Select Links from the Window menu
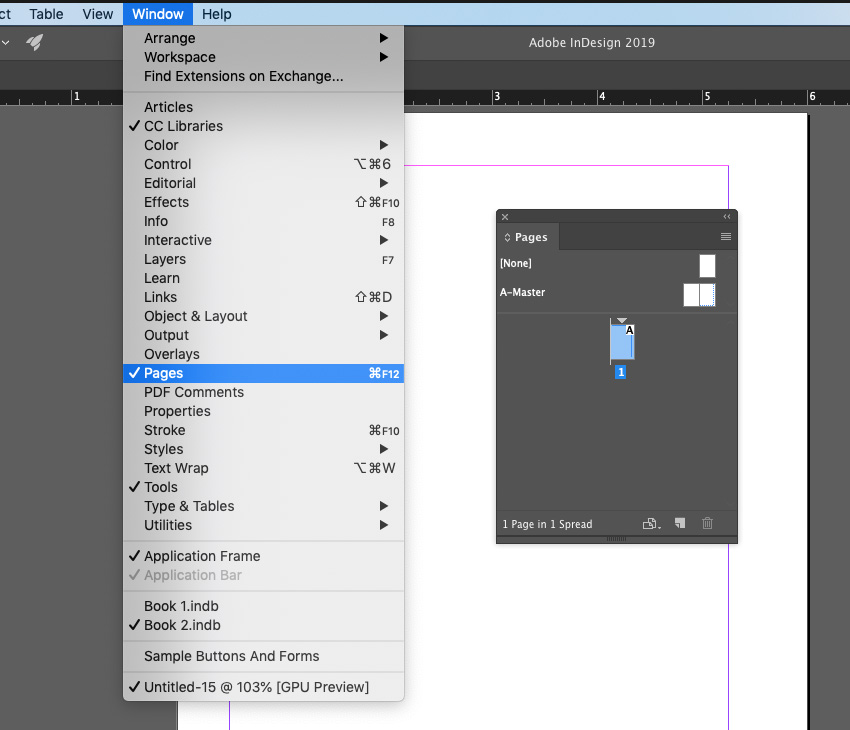Image resolution: width=850 pixels, height=730 pixels. pos(161,297)
